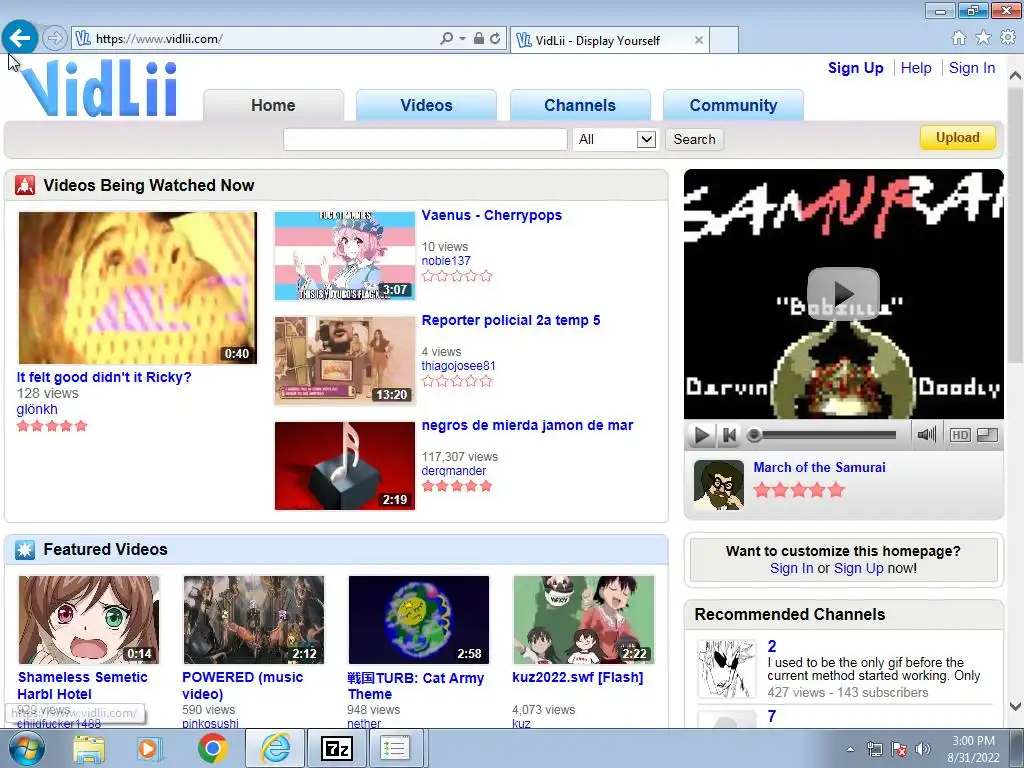Click the music note video thumbnail
Image resolution: width=1024 pixels, height=768 pixels.
[x=345, y=466]
